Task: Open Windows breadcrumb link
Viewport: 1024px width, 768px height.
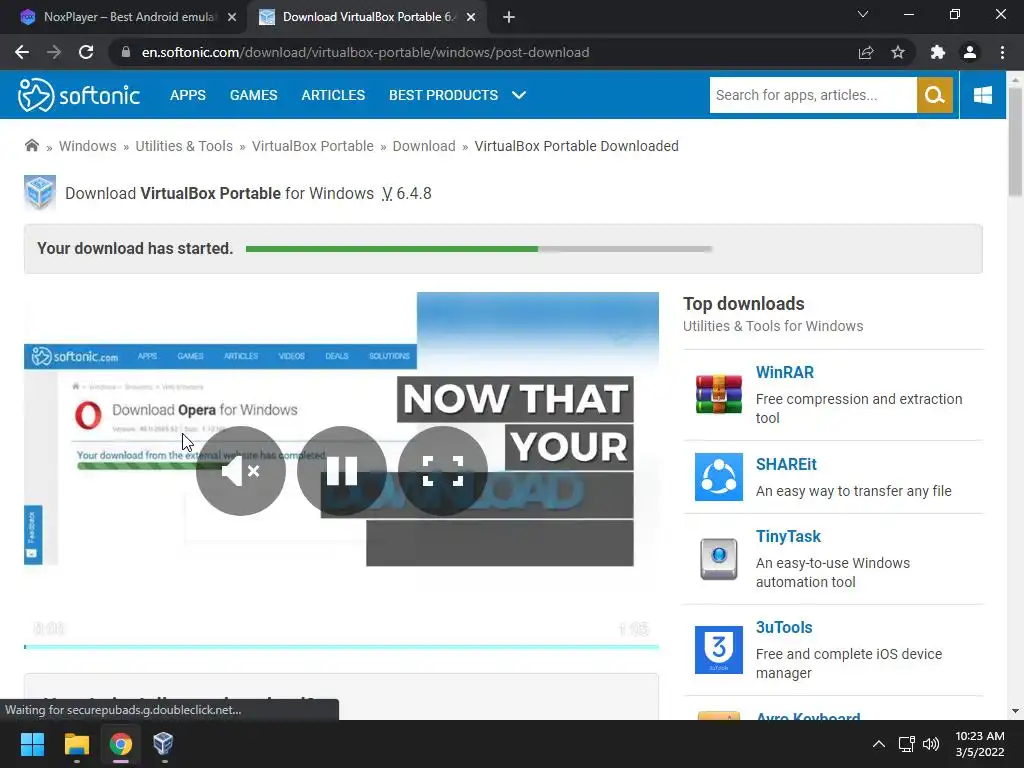Action: pyautogui.click(x=88, y=146)
